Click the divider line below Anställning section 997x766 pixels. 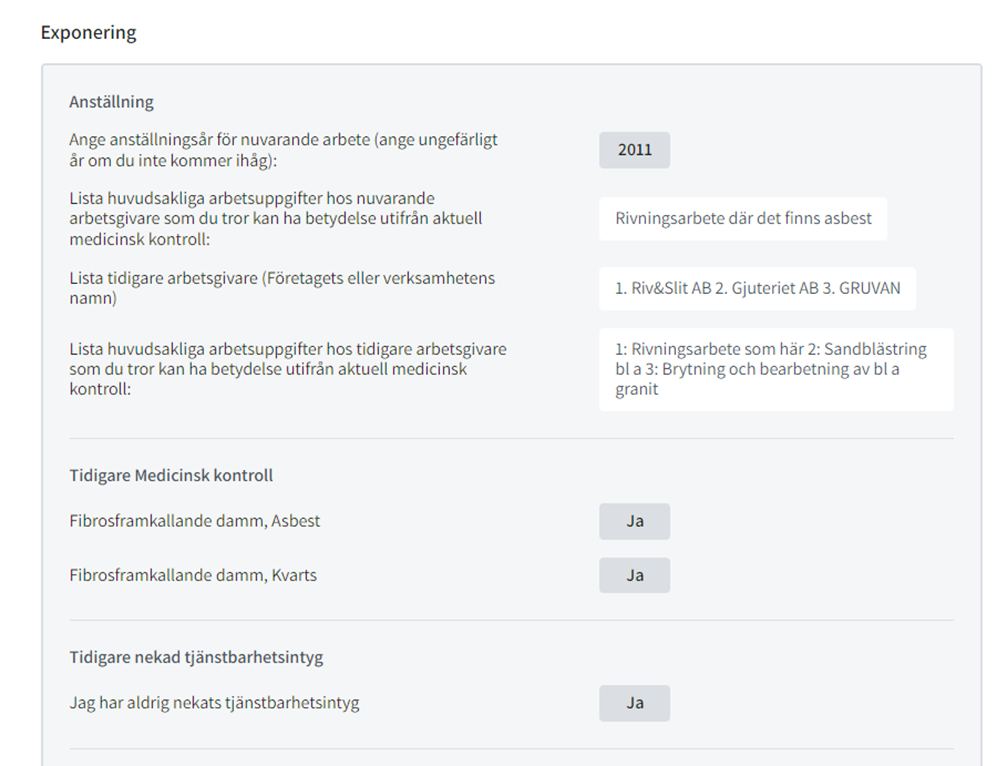point(511,438)
